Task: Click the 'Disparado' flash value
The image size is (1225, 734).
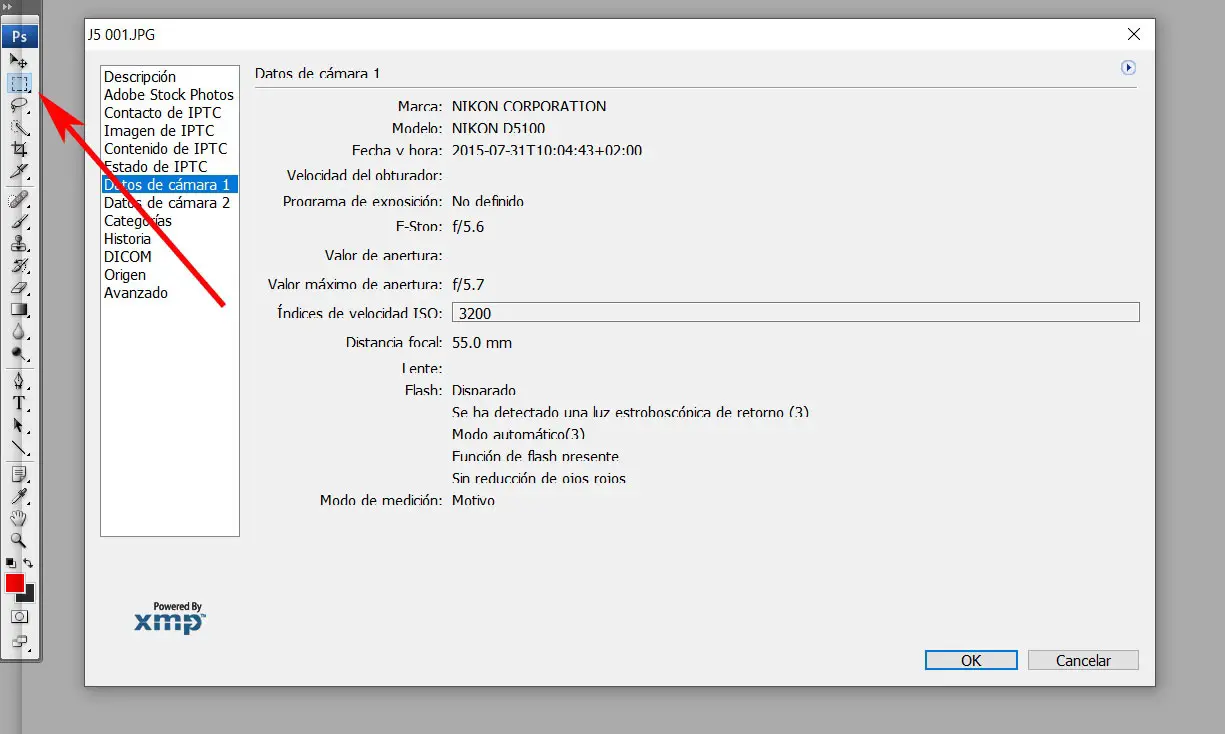Action: click(x=484, y=391)
